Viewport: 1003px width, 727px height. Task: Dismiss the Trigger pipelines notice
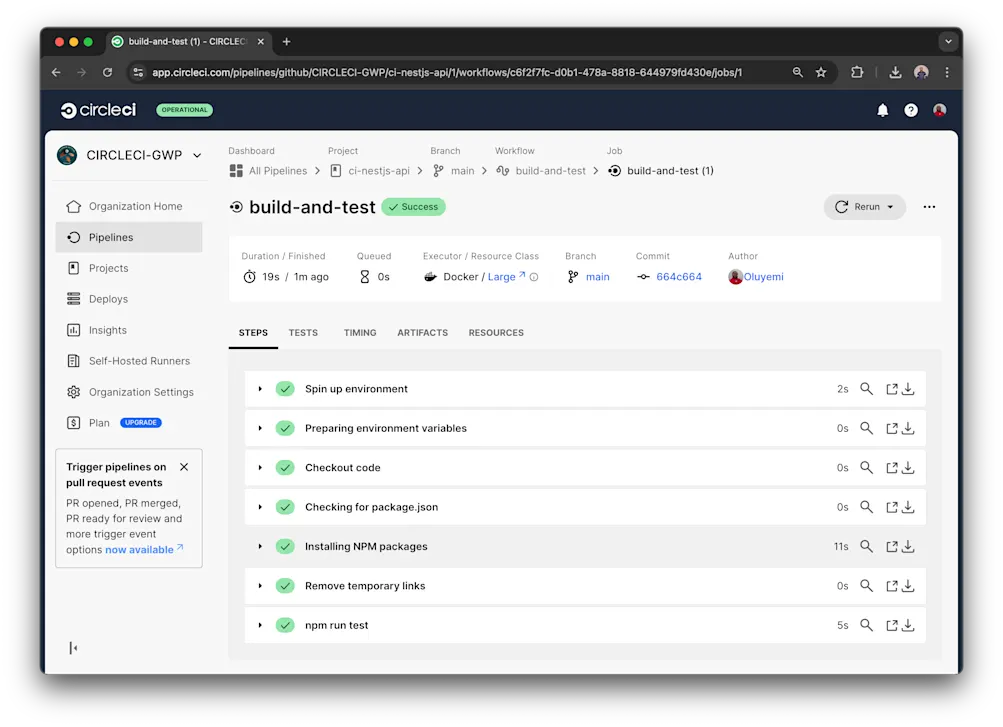pyautogui.click(x=184, y=467)
